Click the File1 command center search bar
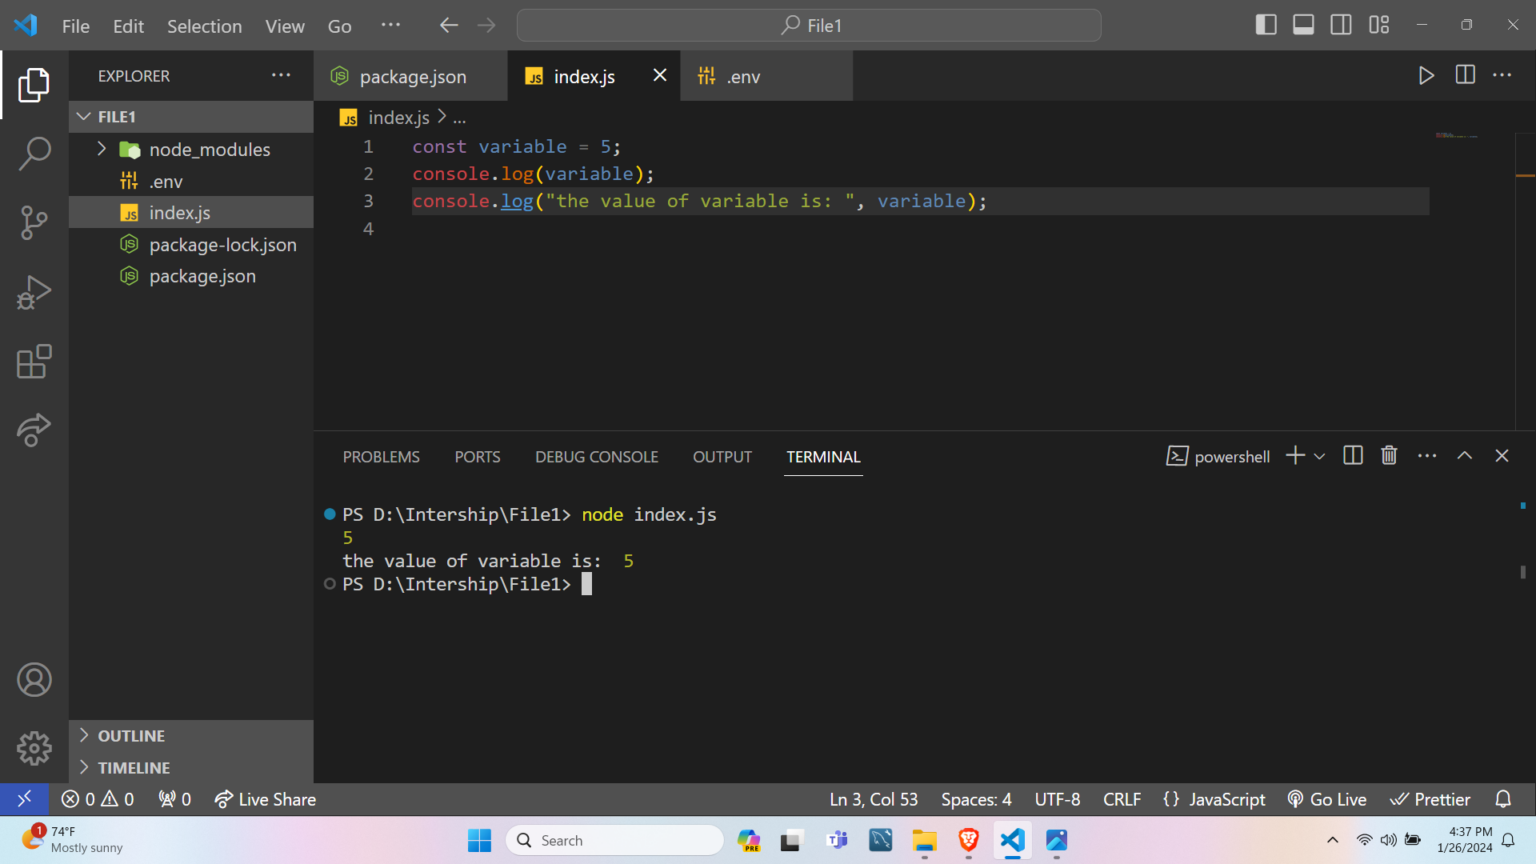The image size is (1536, 864). coord(808,25)
